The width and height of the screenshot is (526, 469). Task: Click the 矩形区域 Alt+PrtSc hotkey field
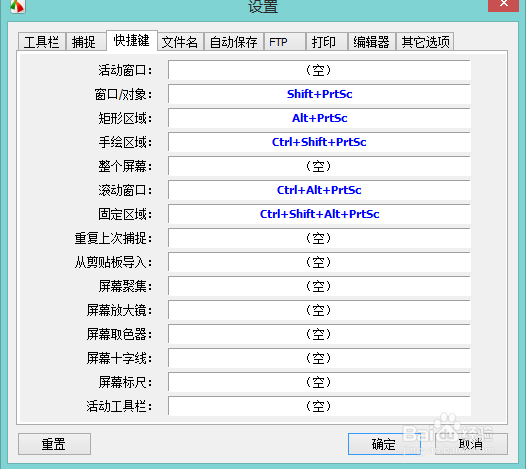coord(319,118)
